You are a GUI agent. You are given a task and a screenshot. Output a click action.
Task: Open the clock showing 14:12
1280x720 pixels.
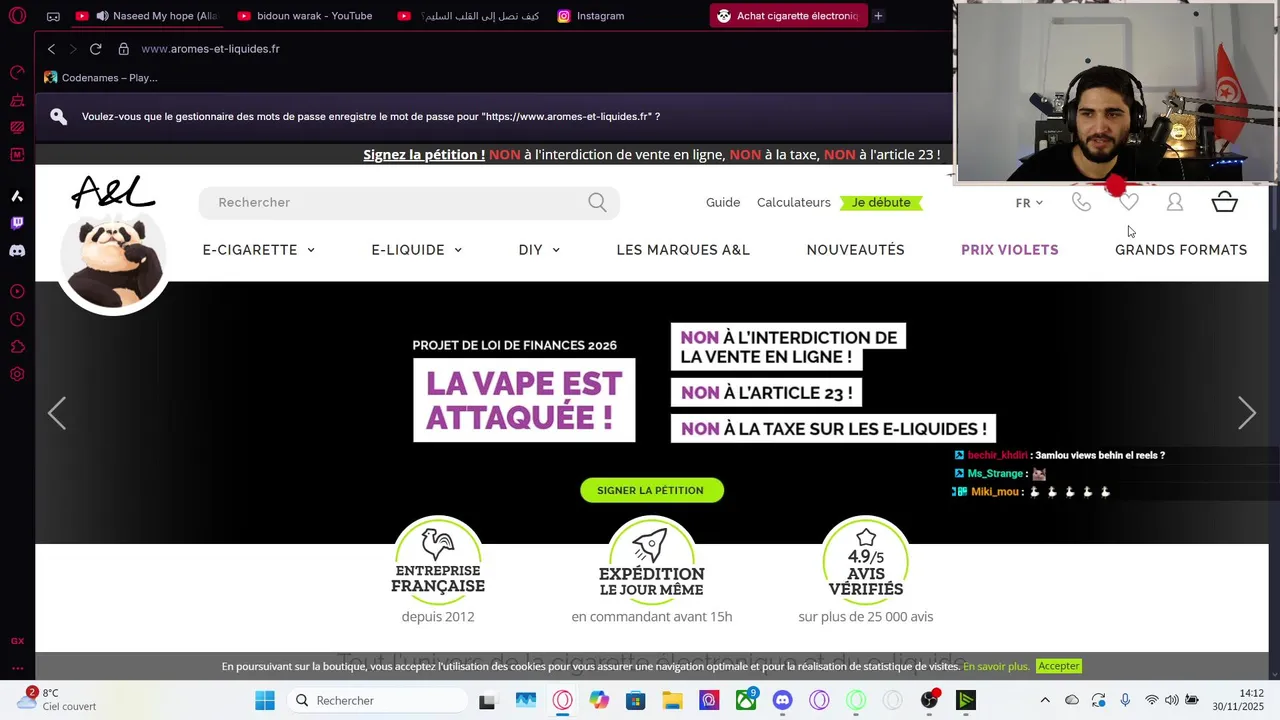[x=1239, y=700]
